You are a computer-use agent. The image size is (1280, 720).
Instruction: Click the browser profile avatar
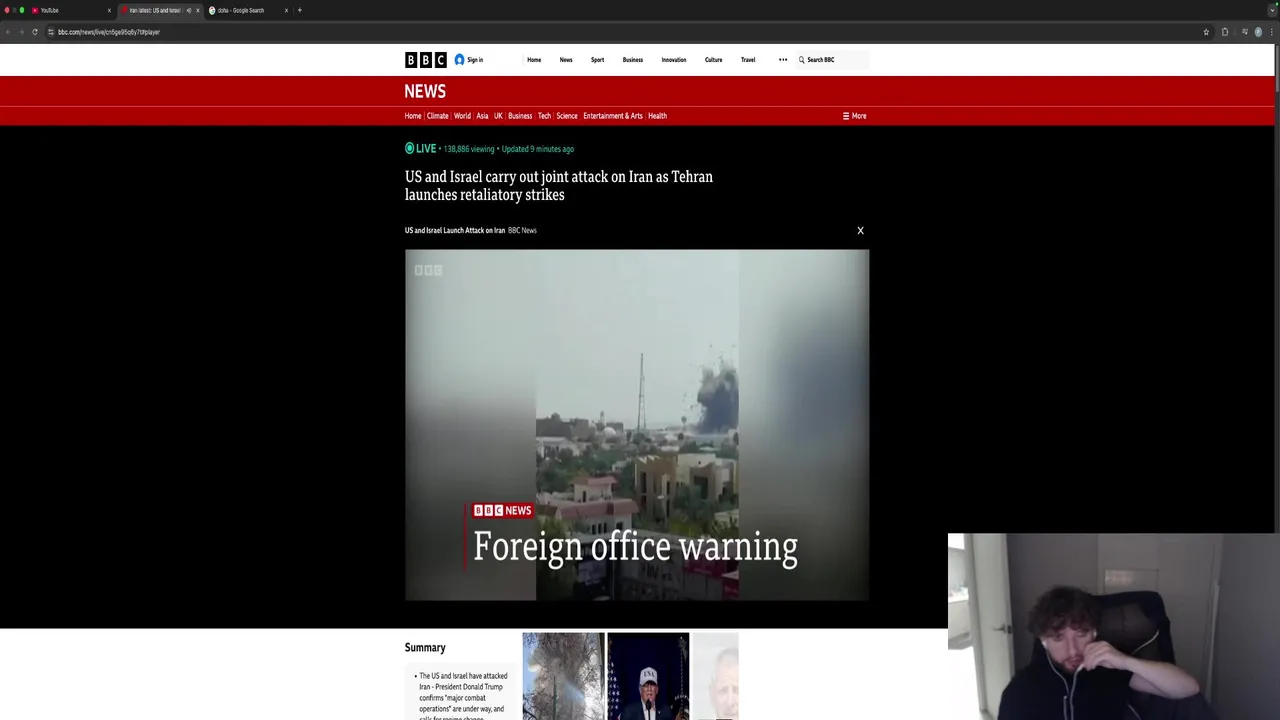[1258, 32]
